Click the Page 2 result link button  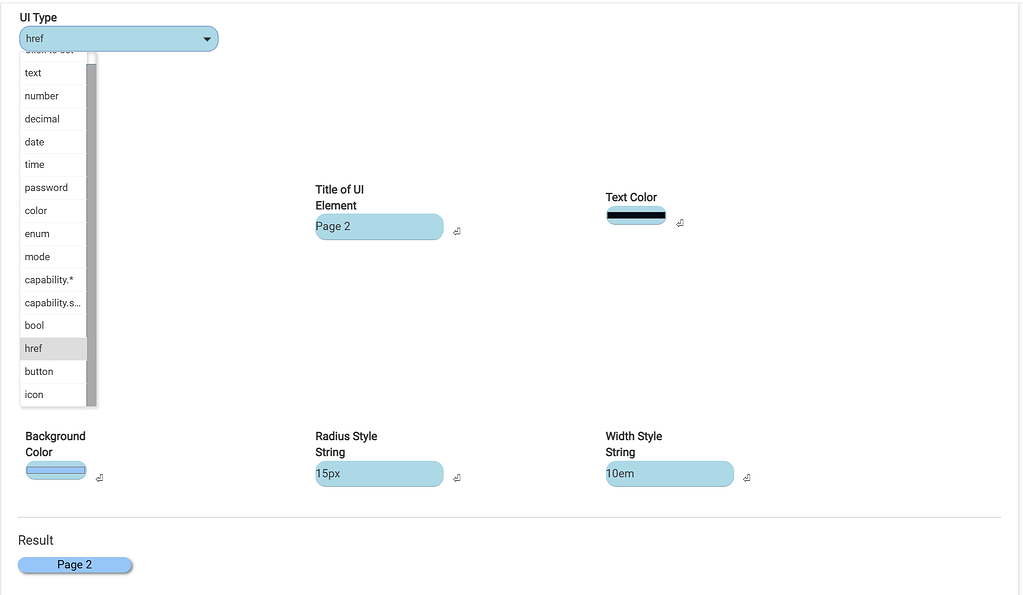75,565
